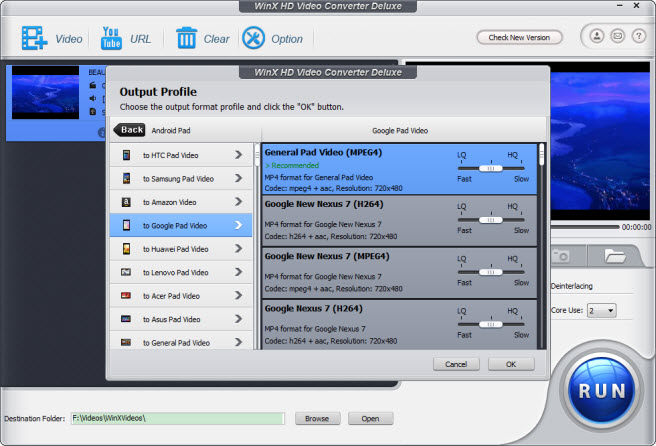Expand to Lenovo Pad Video arrow
The image size is (656, 446).
click(238, 272)
